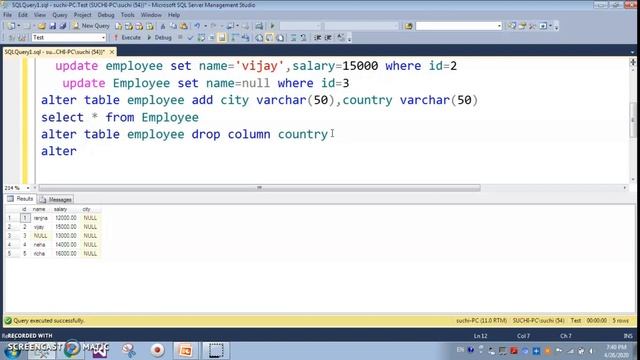Viewport: 640px width, 360px height.
Task: Click the editor horizontal scrollbar
Action: click(259, 188)
